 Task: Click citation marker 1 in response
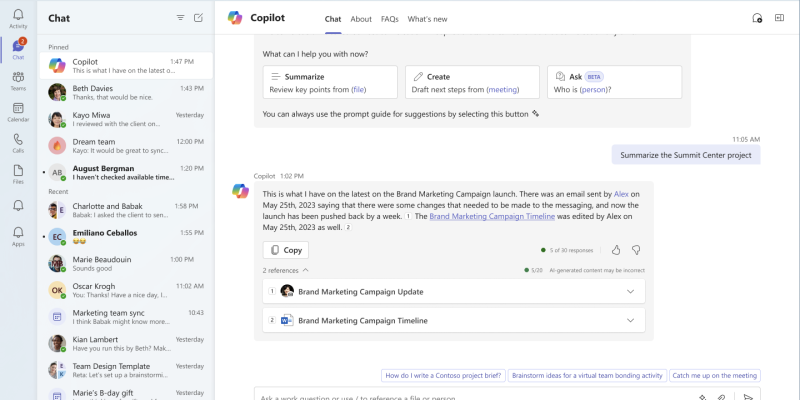point(408,216)
